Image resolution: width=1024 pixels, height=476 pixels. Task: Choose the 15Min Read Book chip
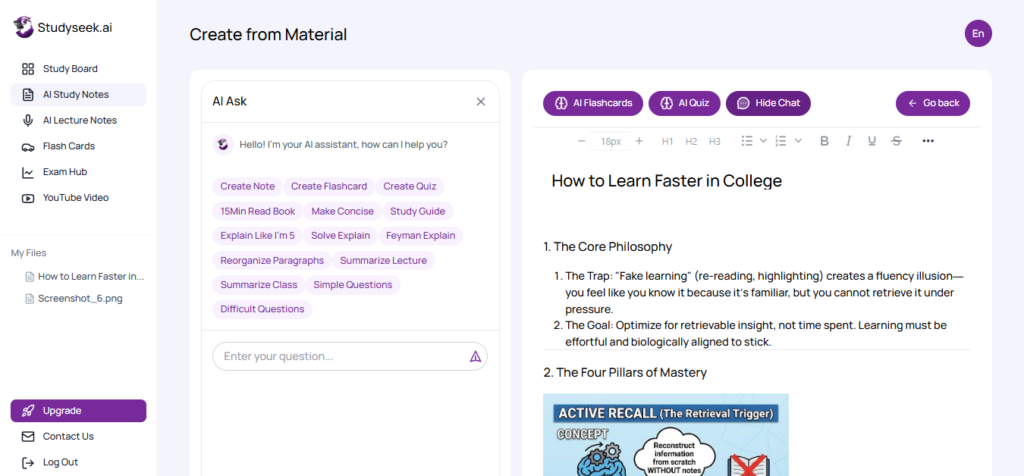(258, 211)
